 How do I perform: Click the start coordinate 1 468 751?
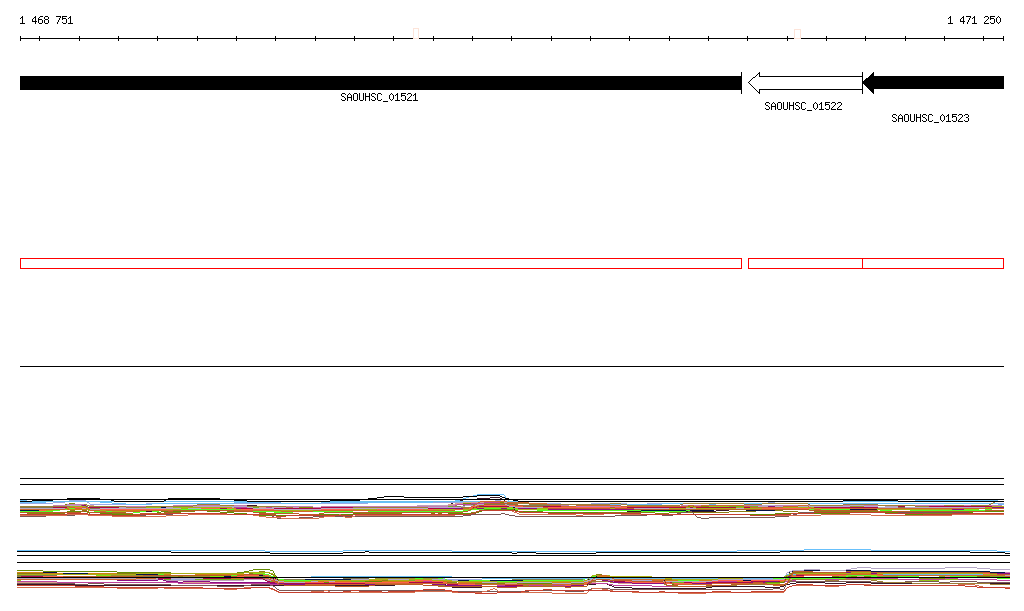(46, 20)
